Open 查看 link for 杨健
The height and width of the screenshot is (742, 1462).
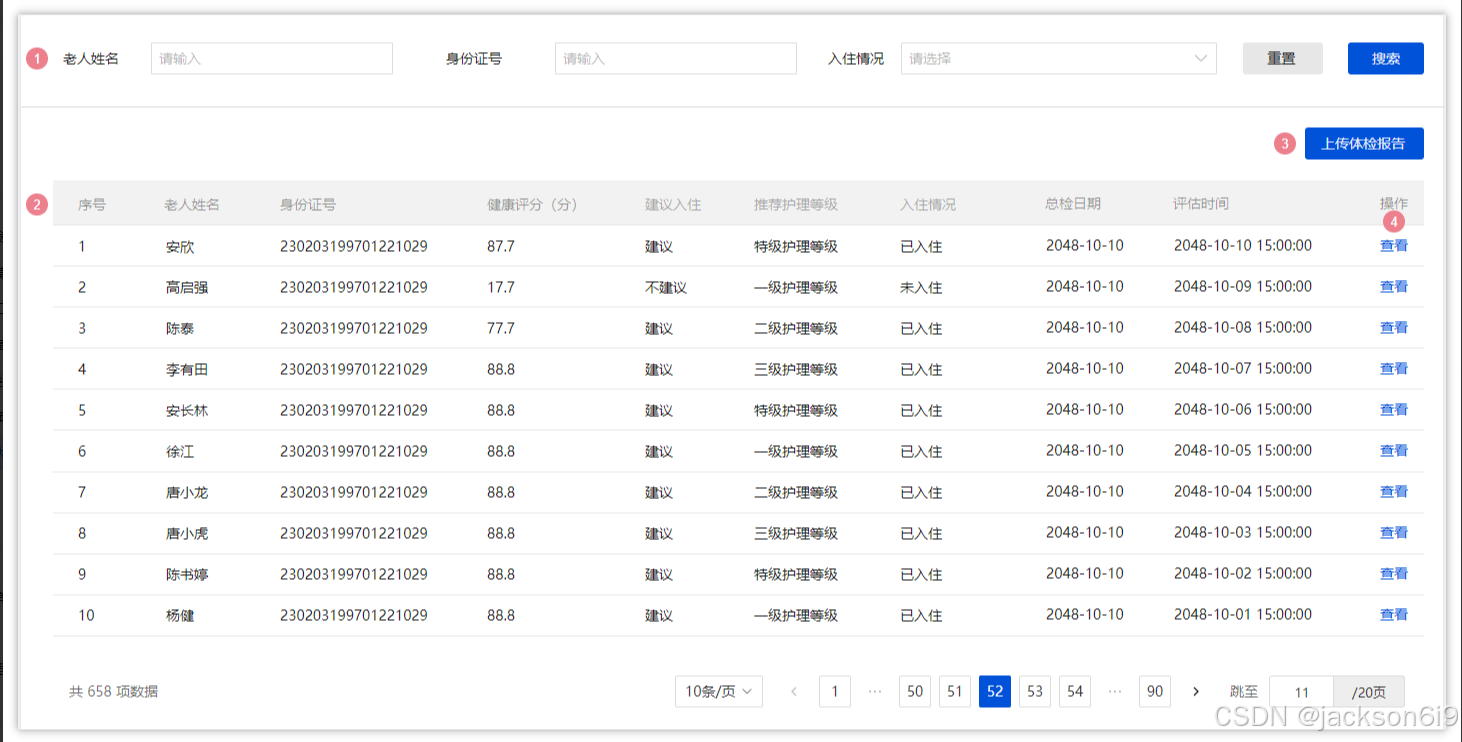(1394, 614)
